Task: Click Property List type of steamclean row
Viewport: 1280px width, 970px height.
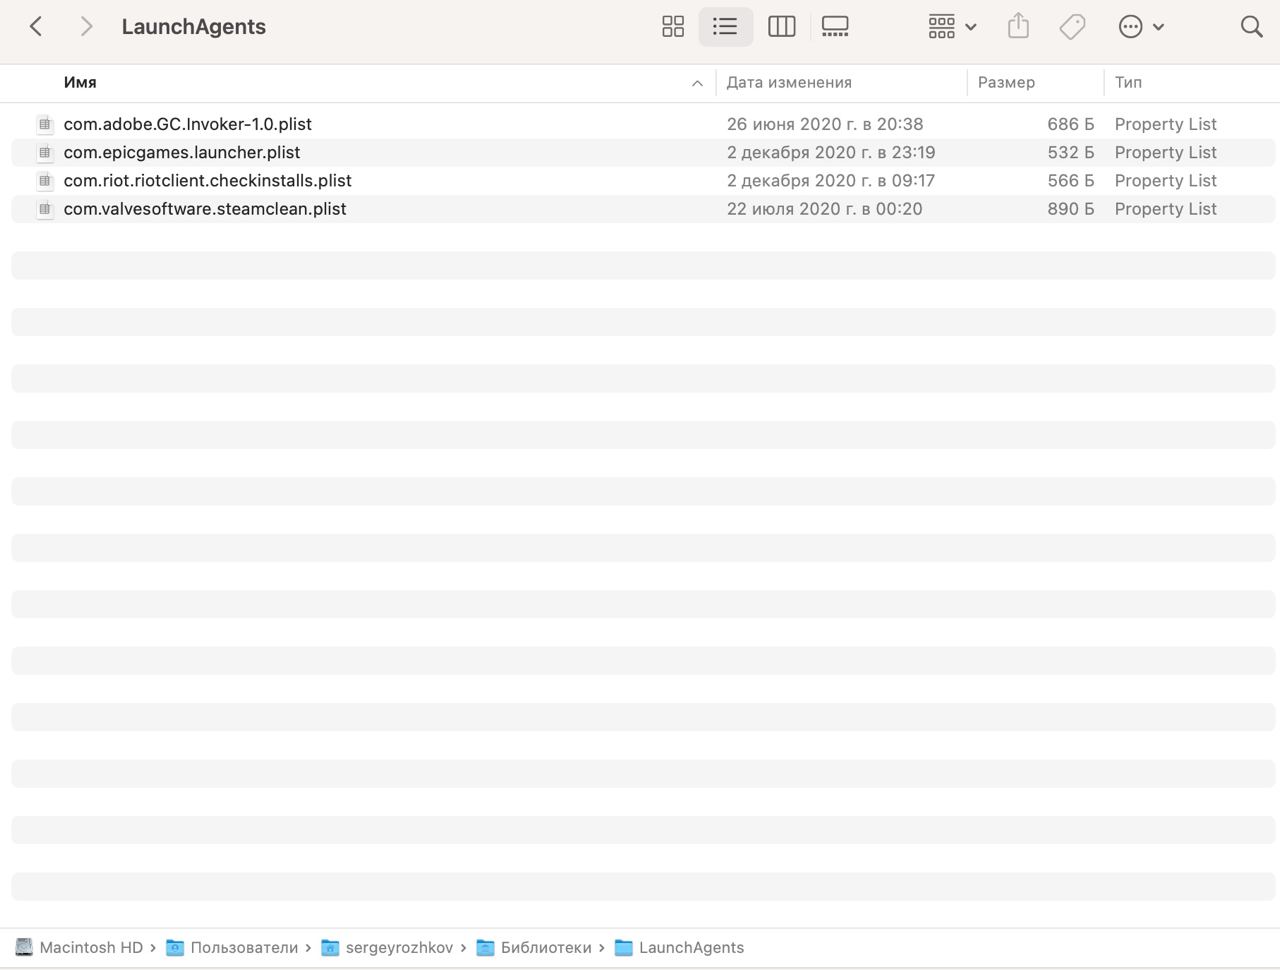Action: [x=1166, y=208]
